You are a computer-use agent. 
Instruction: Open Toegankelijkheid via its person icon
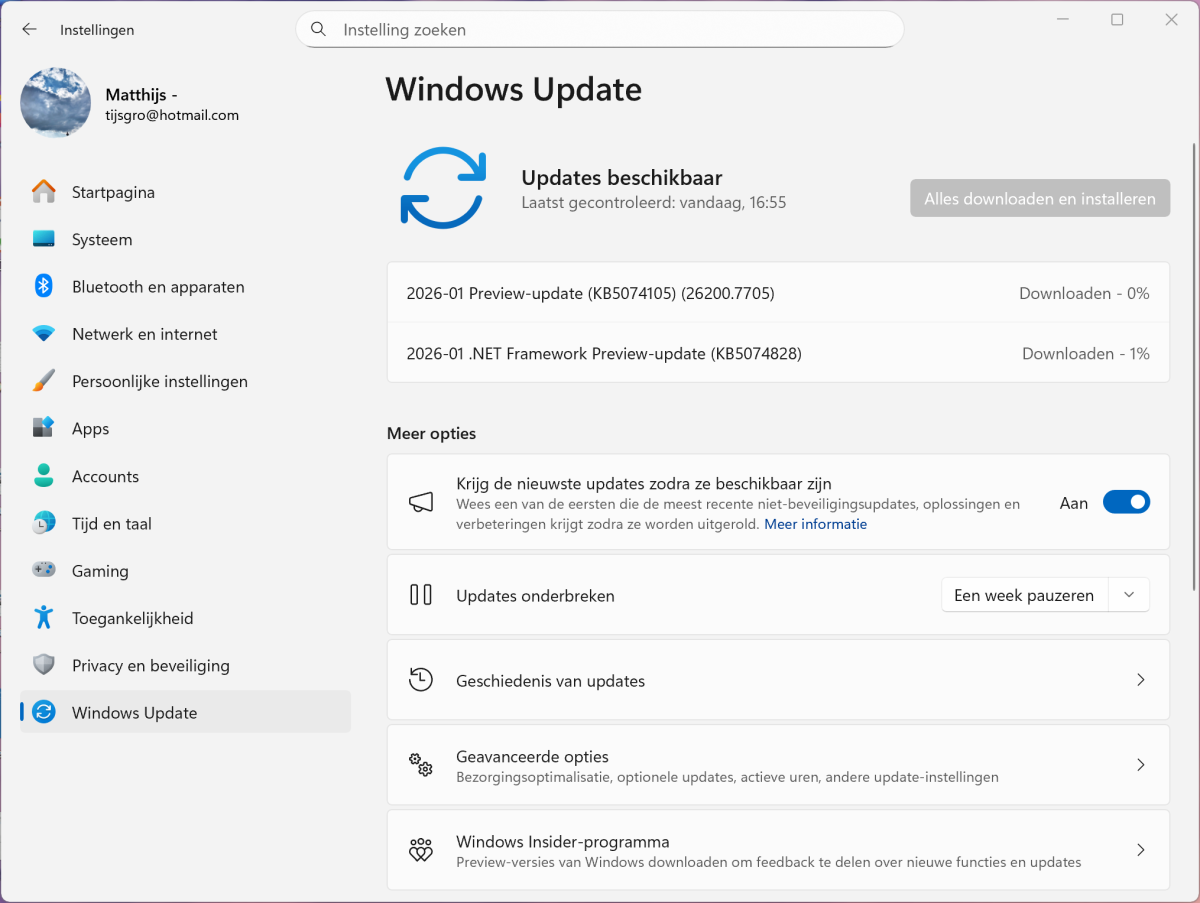(x=43, y=618)
